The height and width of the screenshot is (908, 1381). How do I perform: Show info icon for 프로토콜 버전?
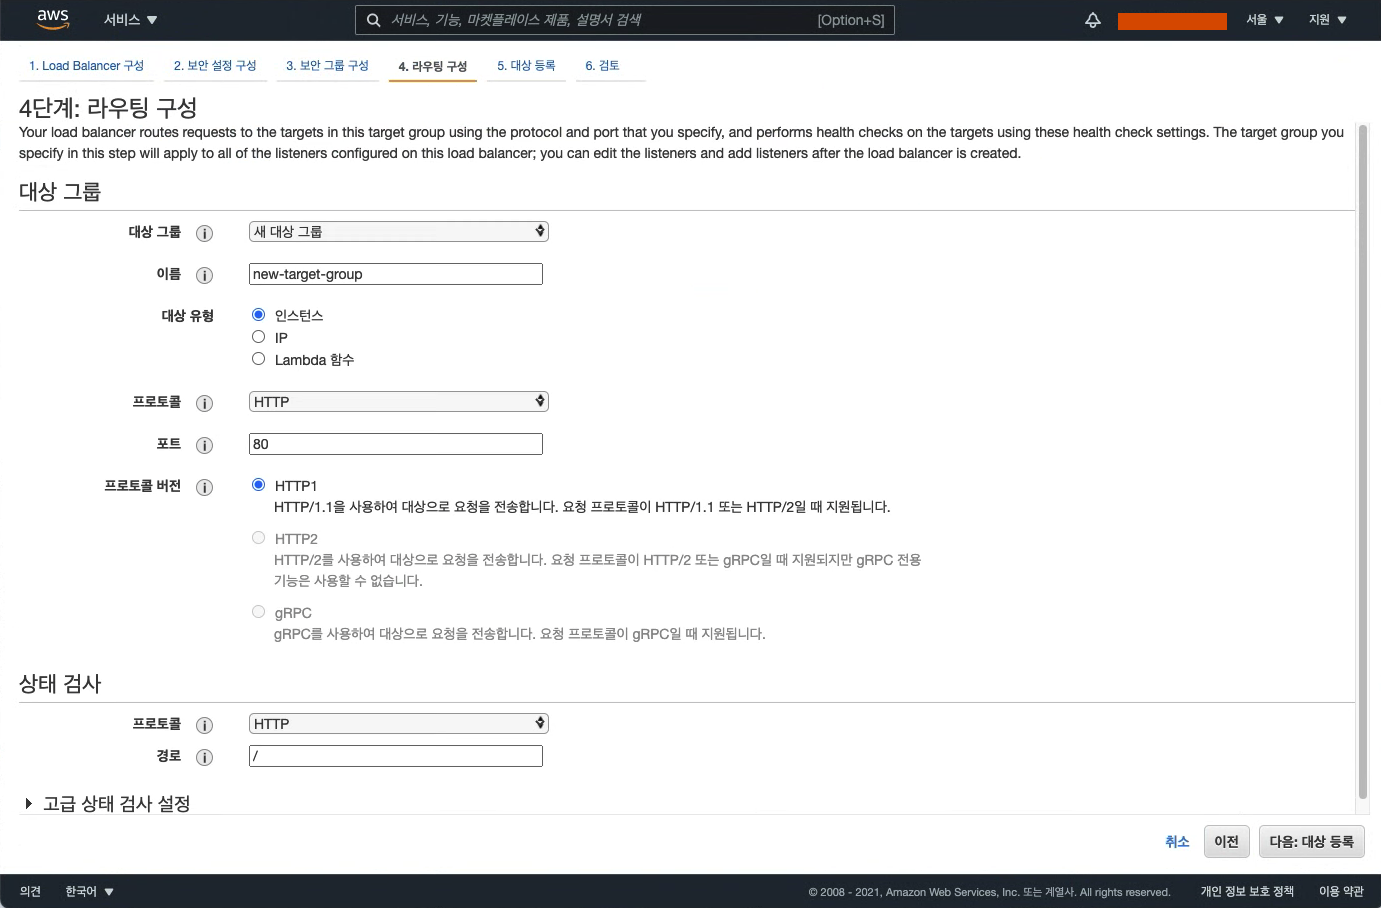point(204,487)
